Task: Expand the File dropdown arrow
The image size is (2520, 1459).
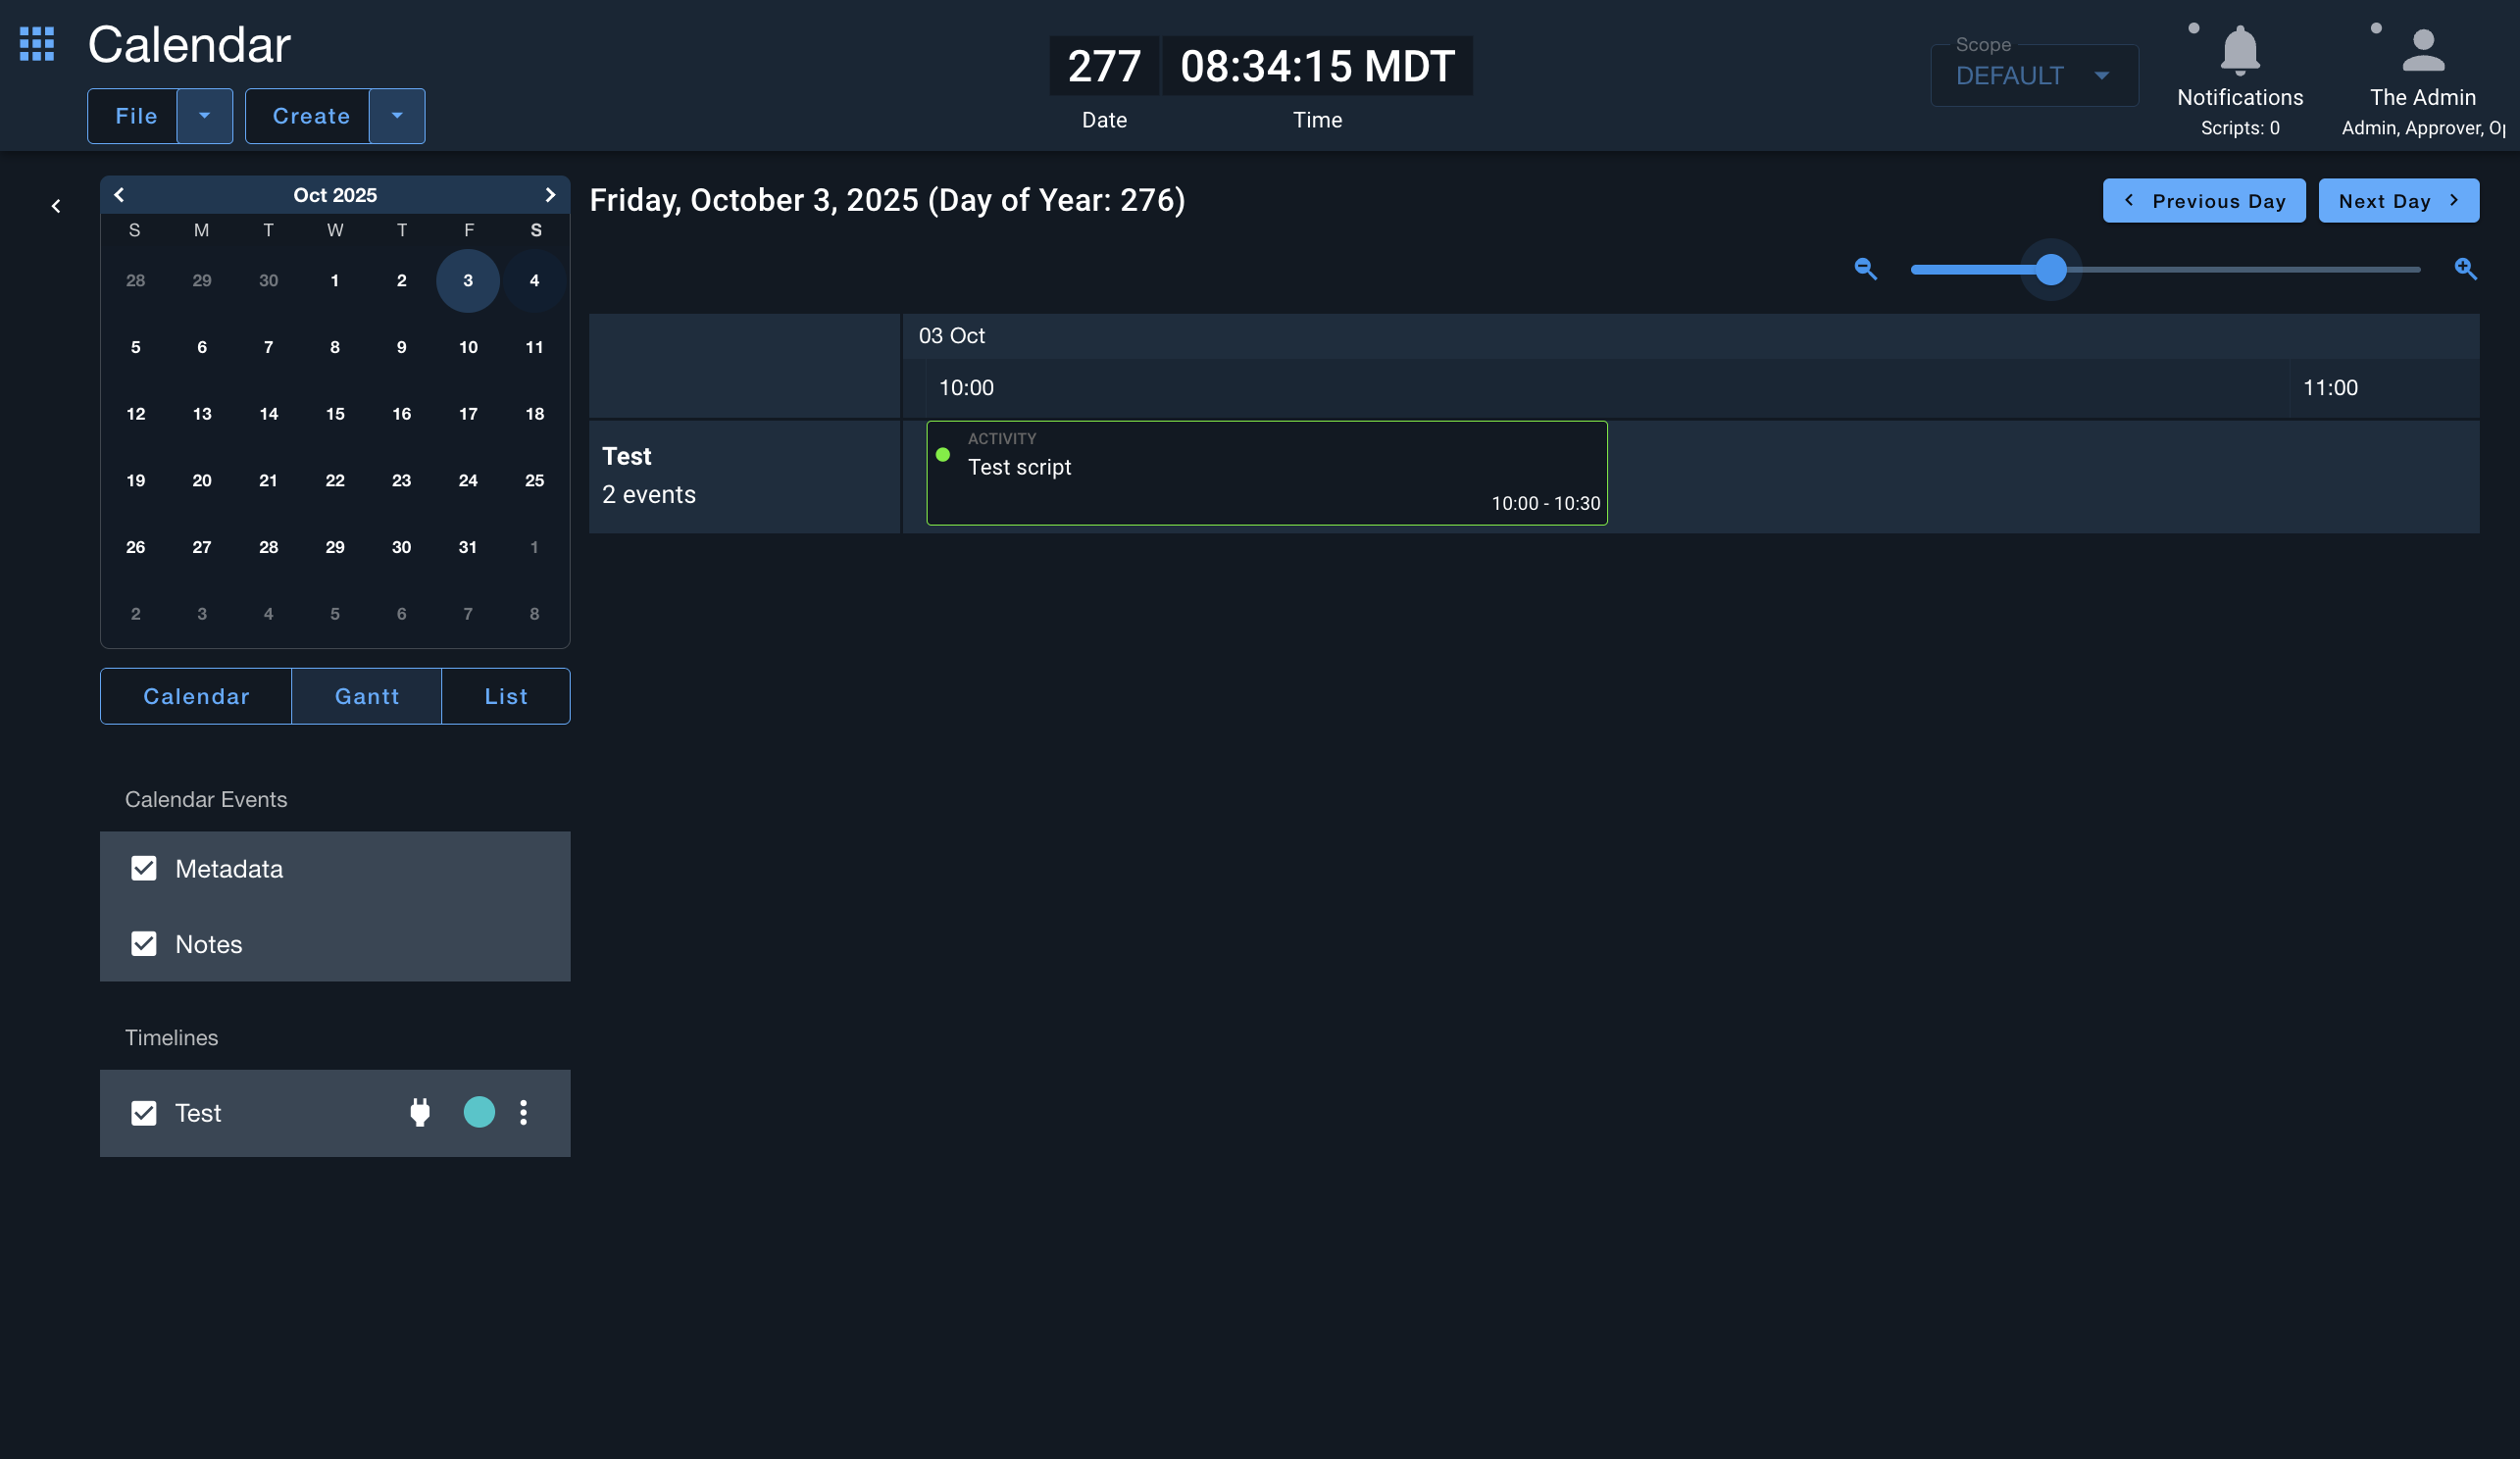Action: (x=205, y=116)
